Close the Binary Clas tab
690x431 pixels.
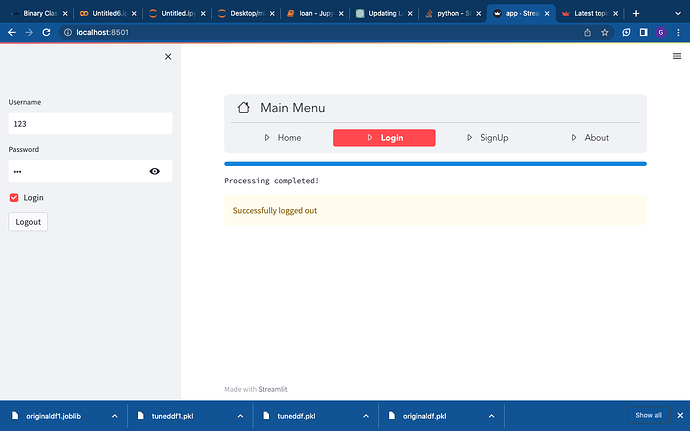coord(65,14)
